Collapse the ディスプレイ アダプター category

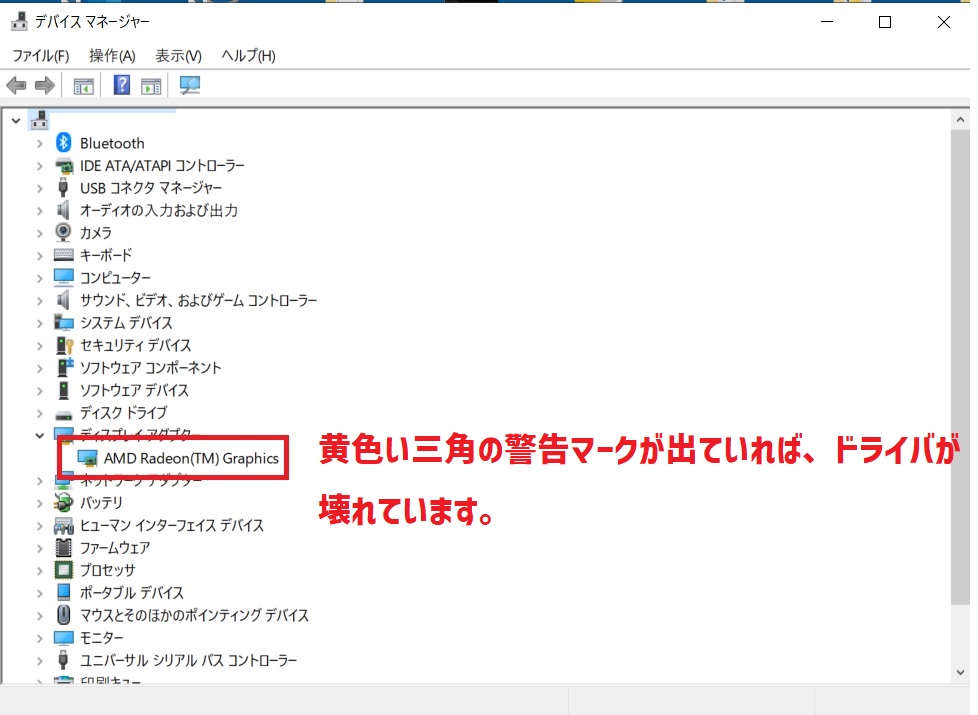point(39,435)
